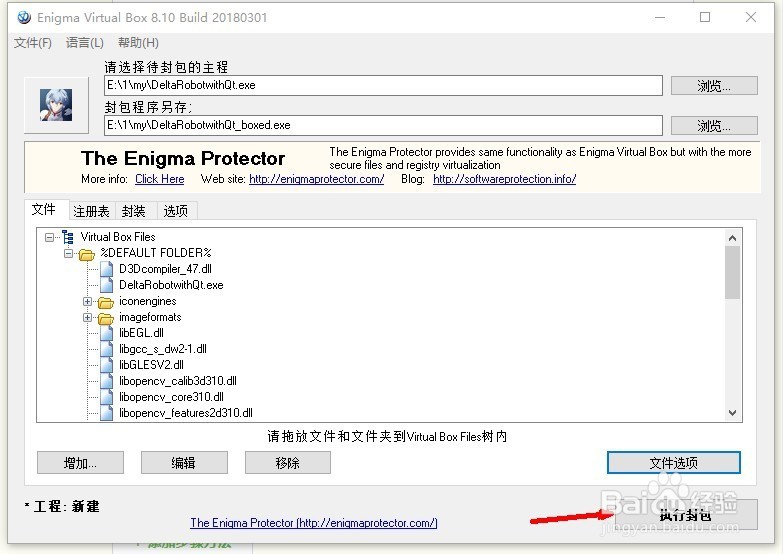Image resolution: width=783 pixels, height=554 pixels.
Task: Click 浏览 button for boxed output file
Action: (714, 126)
